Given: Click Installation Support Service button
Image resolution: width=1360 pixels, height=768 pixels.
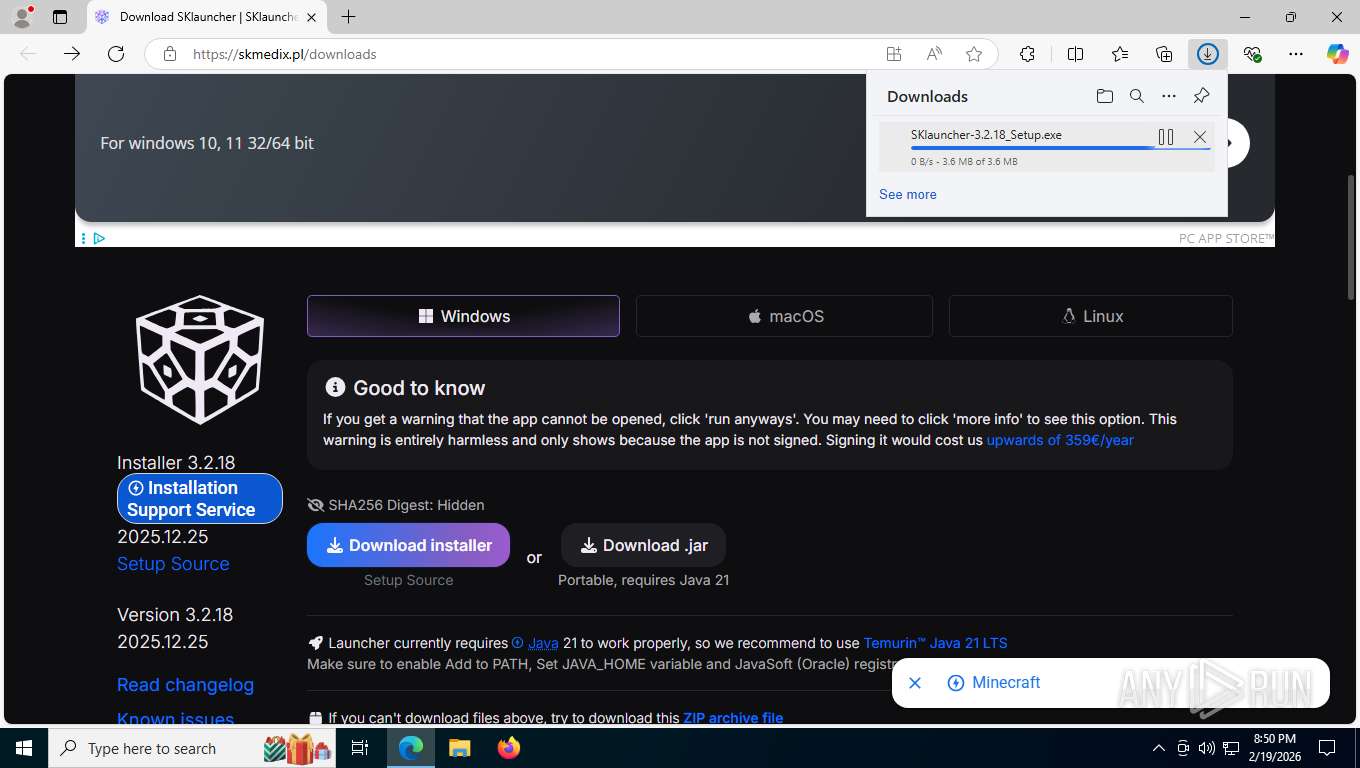Looking at the screenshot, I should pos(200,498).
